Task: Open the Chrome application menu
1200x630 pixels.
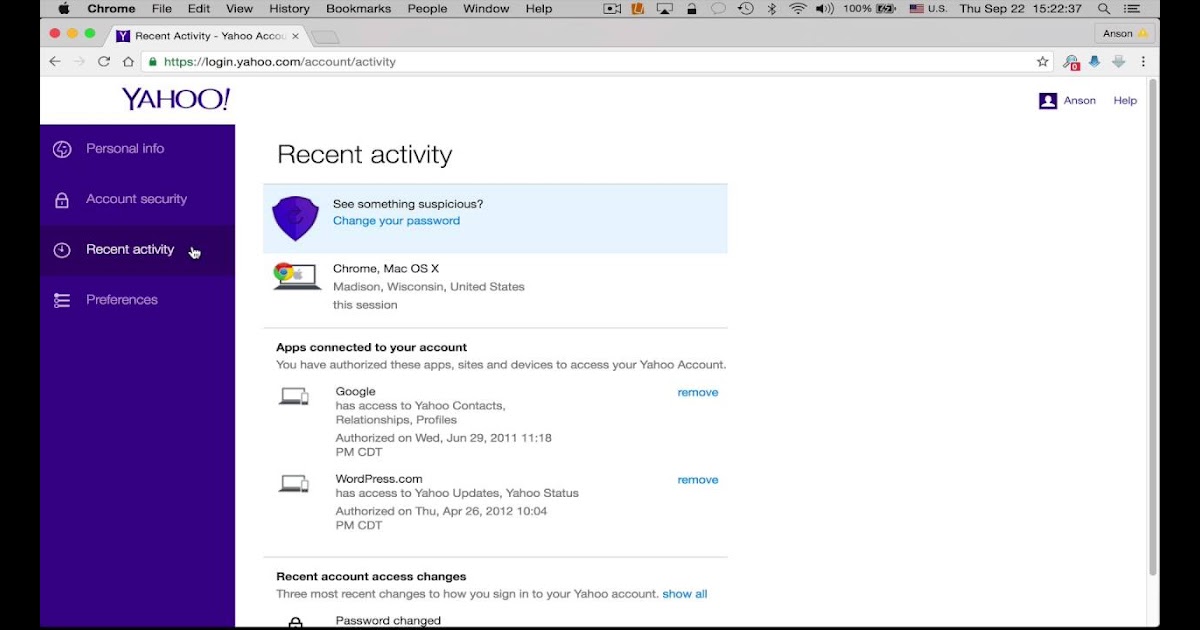Action: tap(111, 9)
